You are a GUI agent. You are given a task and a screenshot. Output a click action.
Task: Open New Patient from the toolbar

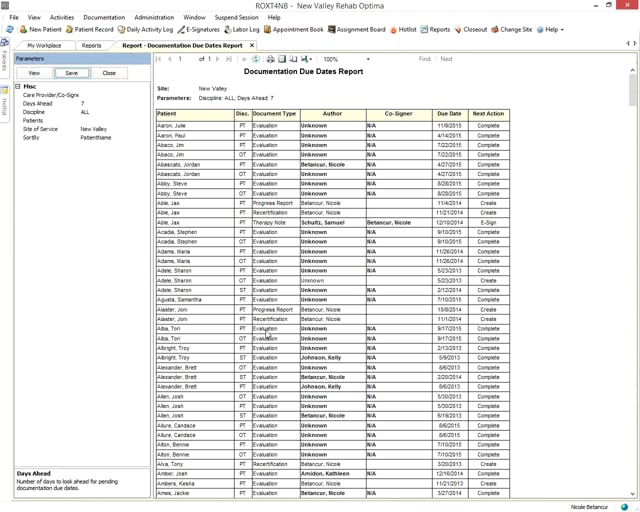pos(40,29)
